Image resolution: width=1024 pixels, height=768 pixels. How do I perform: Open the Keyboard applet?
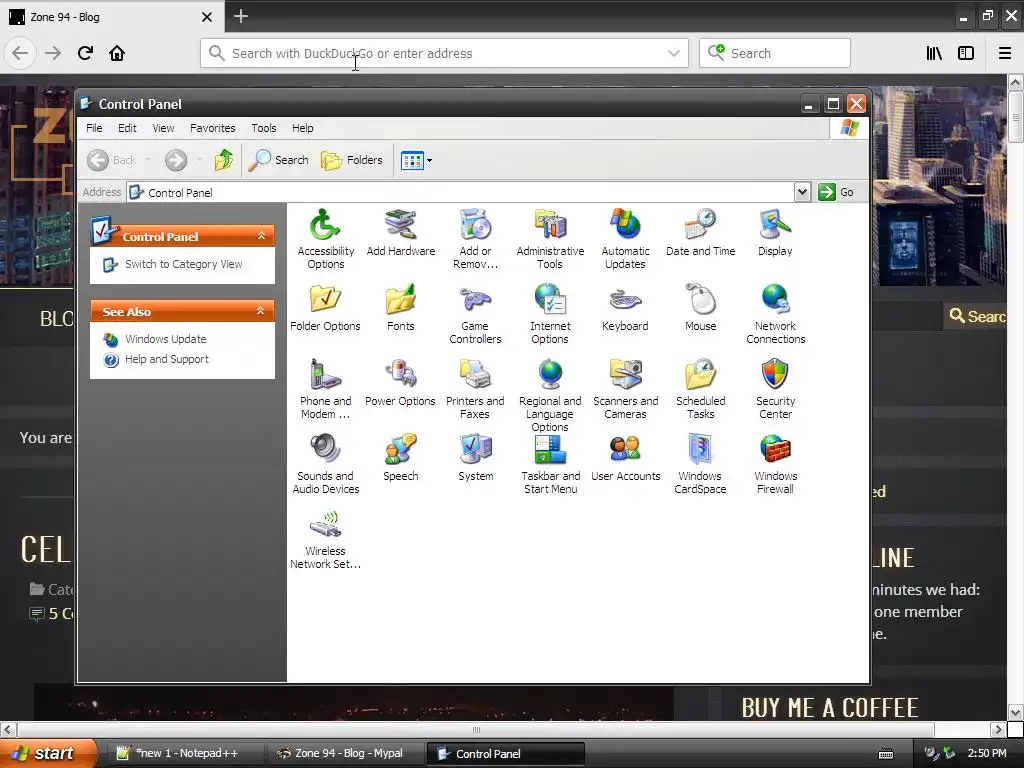(x=625, y=308)
